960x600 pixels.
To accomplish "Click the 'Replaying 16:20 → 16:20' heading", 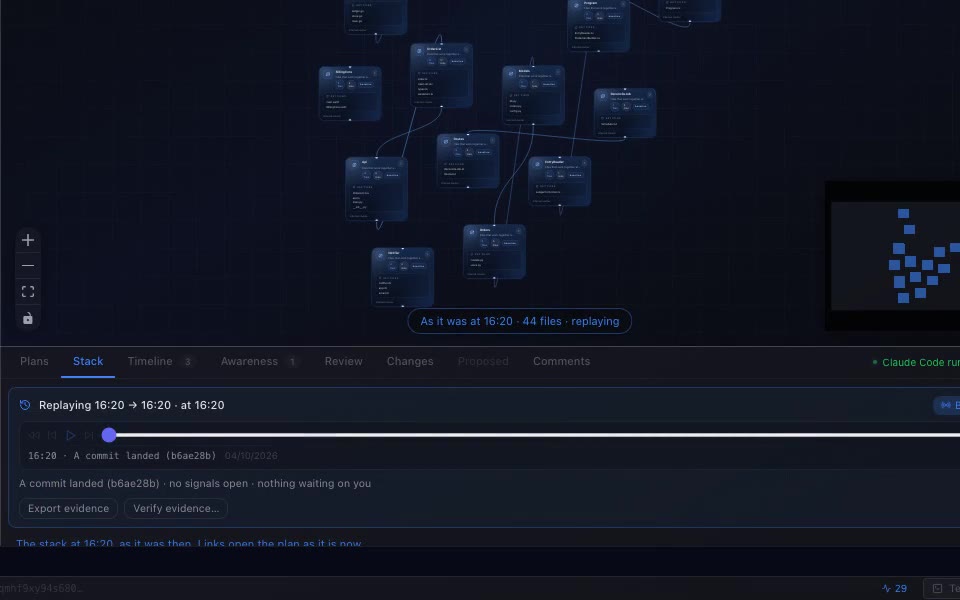I will pyautogui.click(x=132, y=405).
